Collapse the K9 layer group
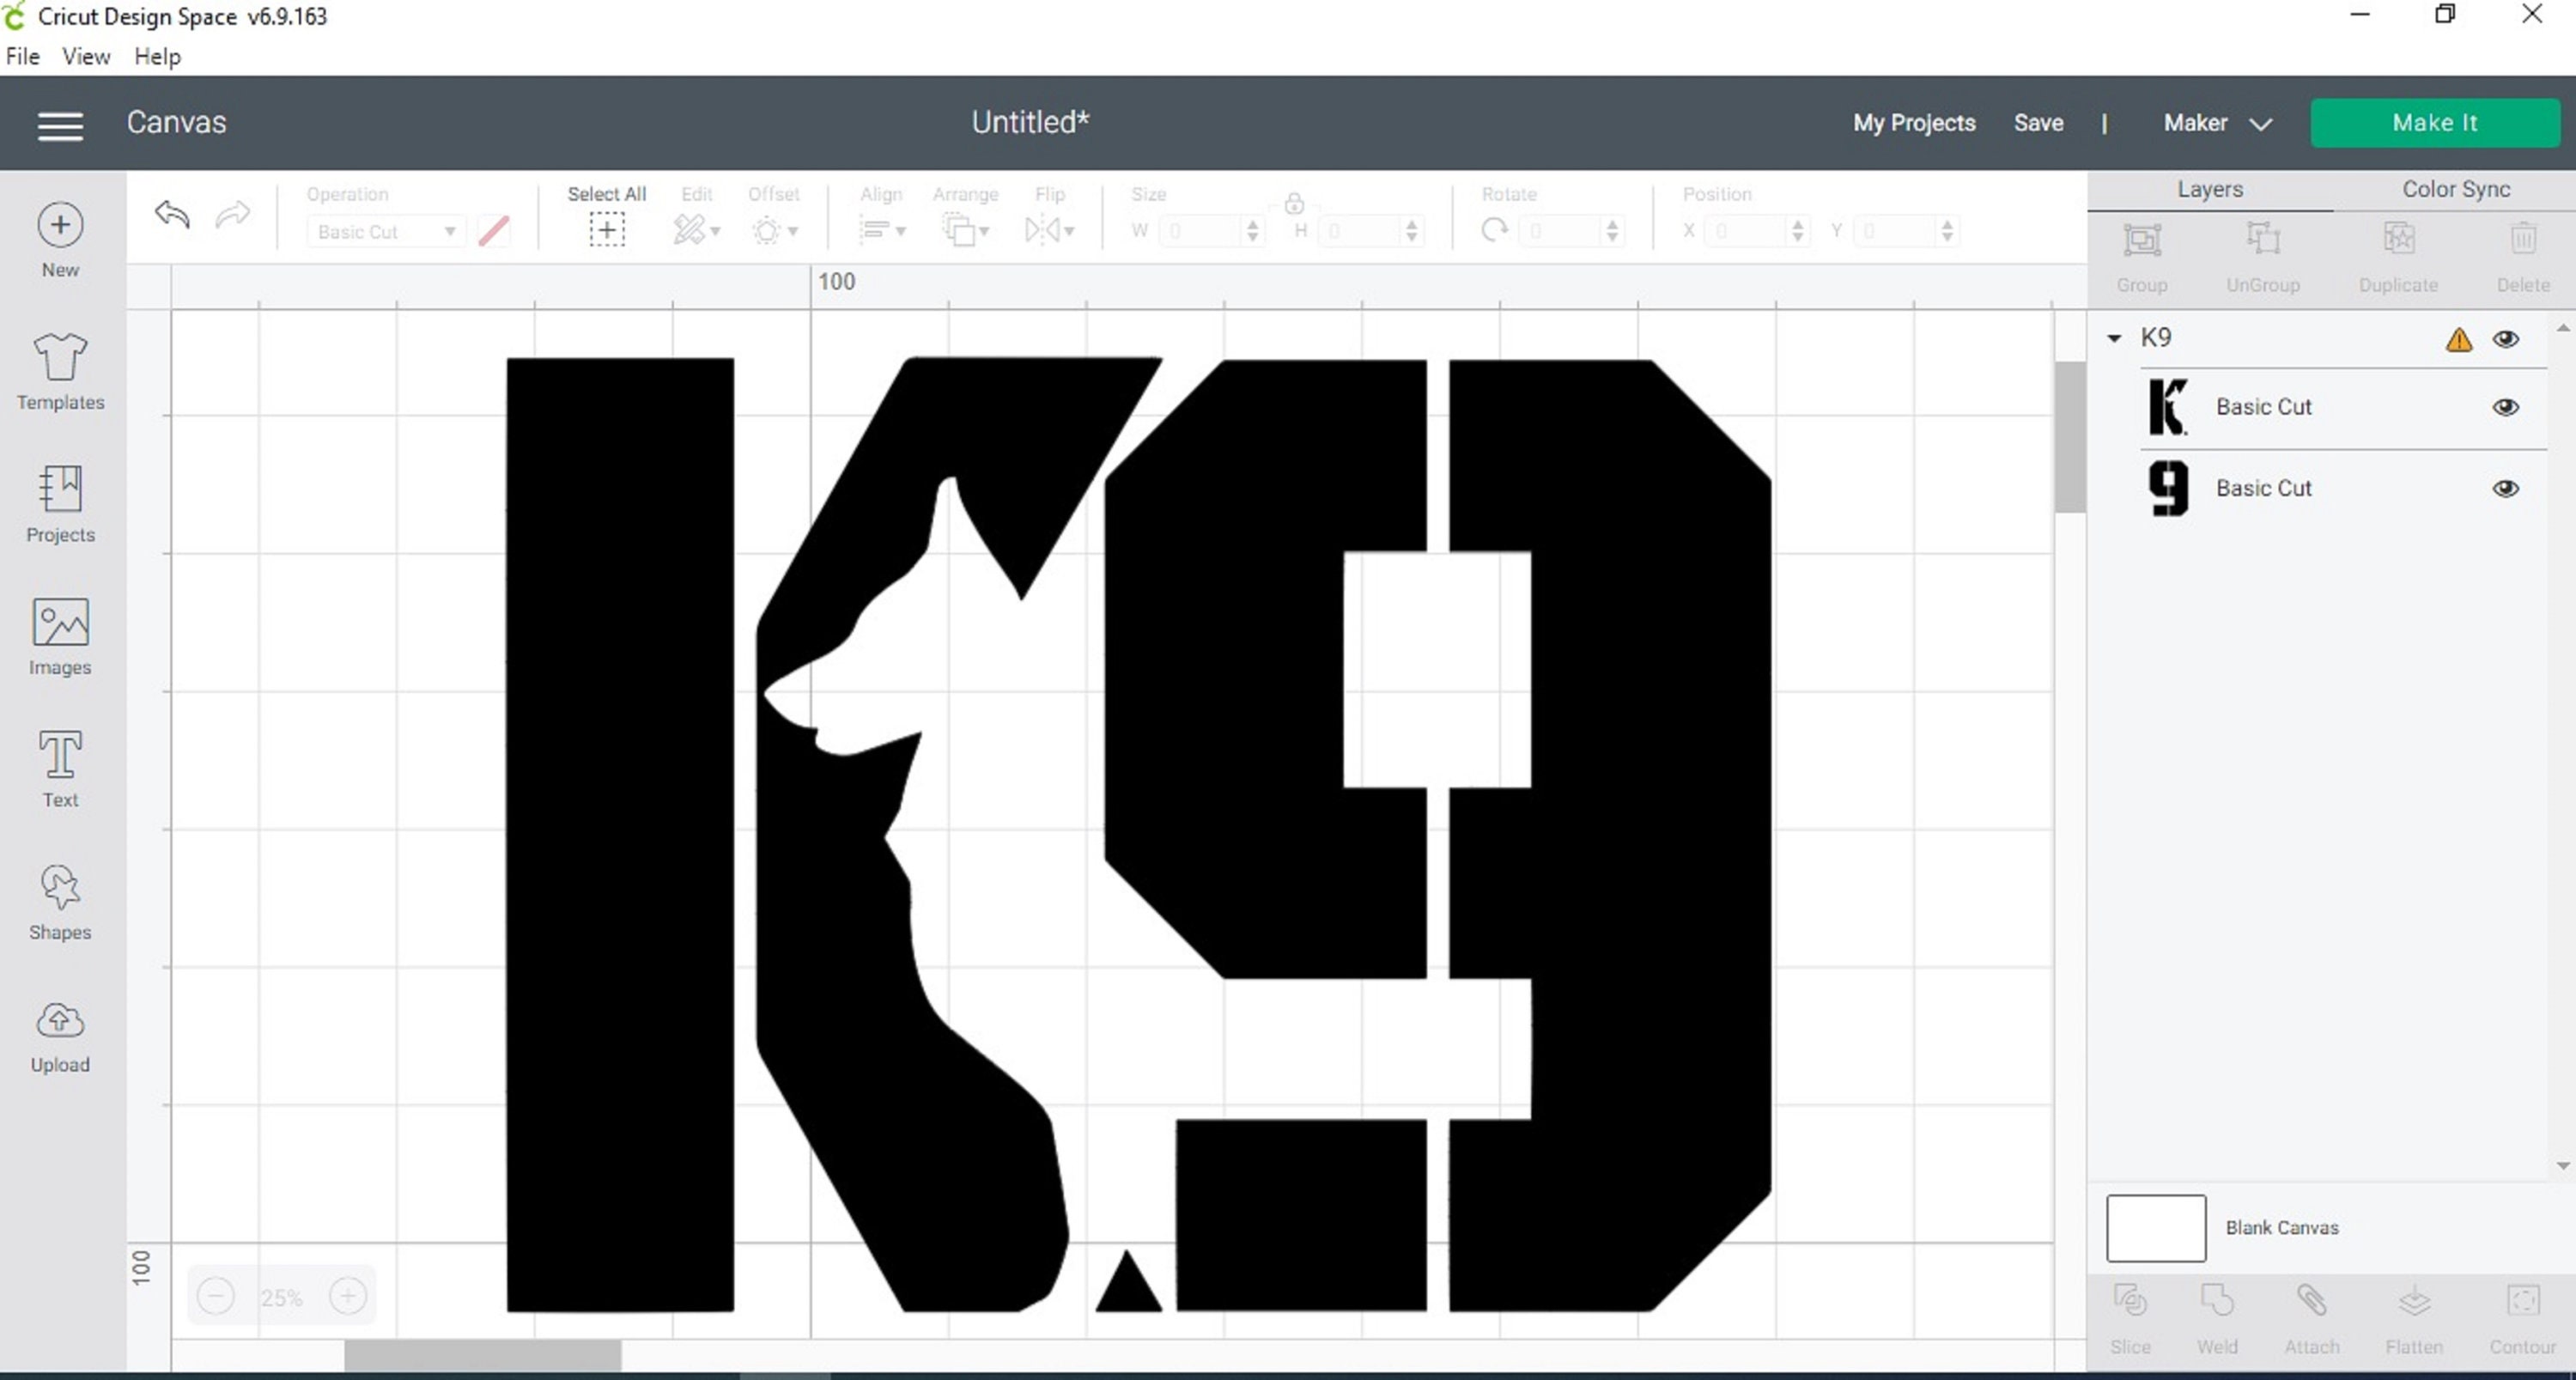This screenshot has height=1380, width=2576. [2113, 337]
